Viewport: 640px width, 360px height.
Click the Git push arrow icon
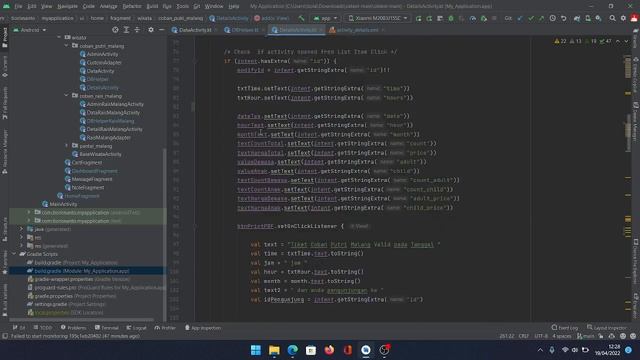[x=541, y=18]
